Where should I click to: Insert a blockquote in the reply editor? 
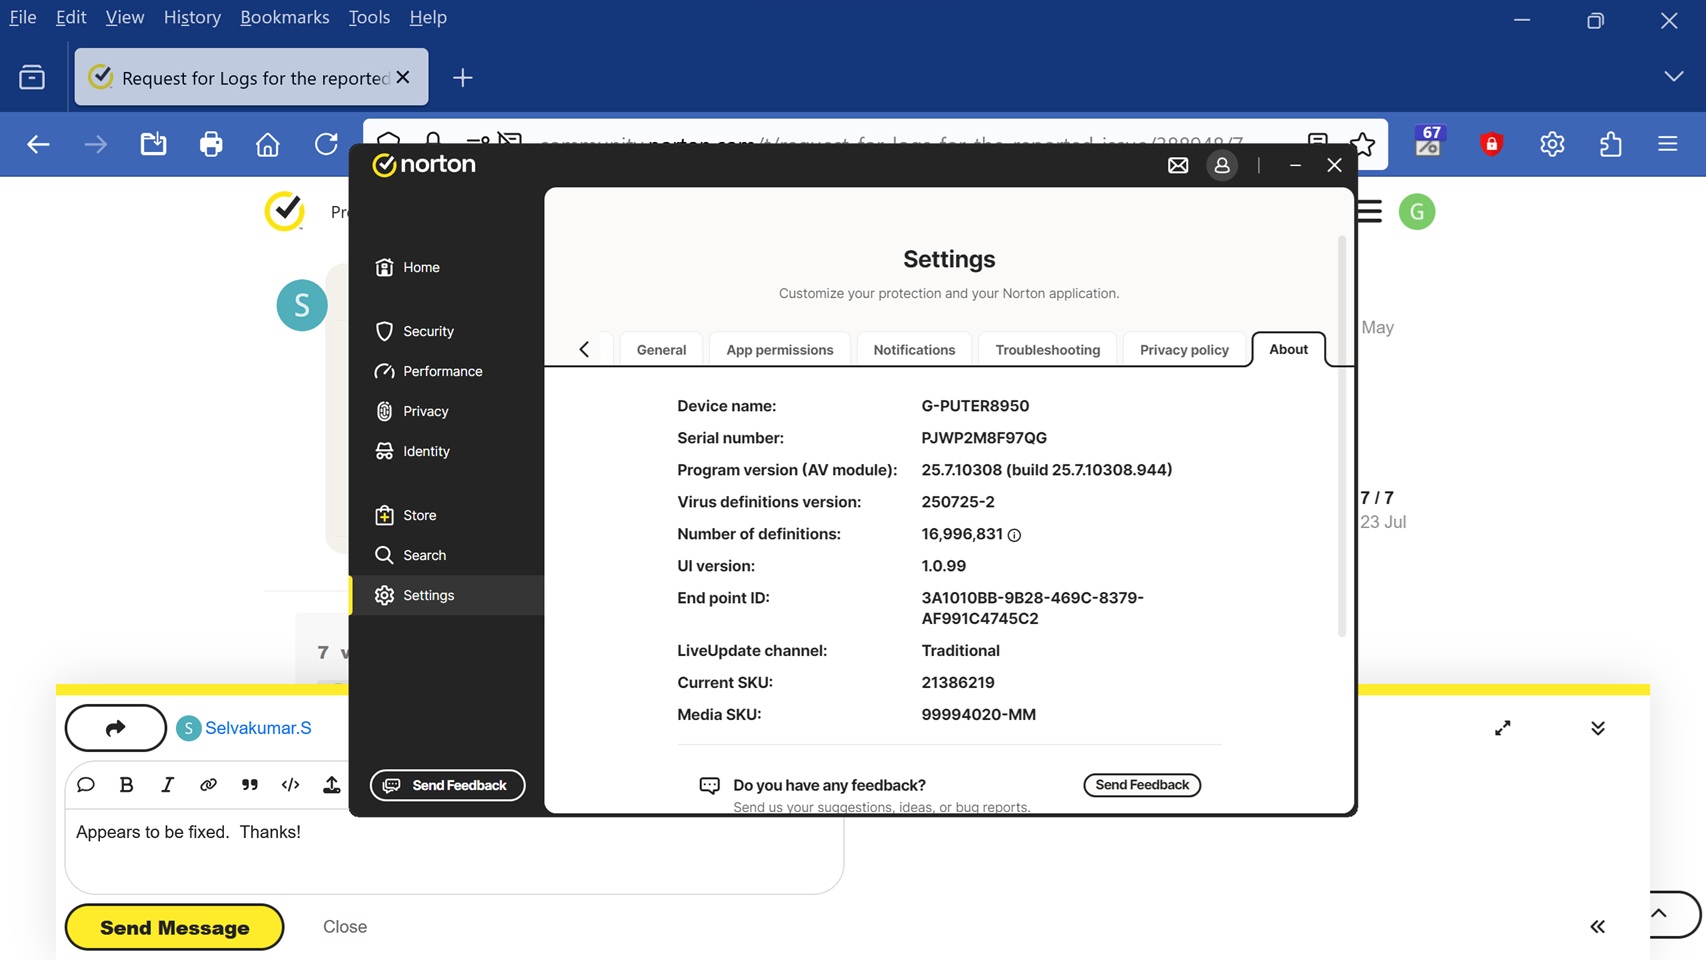point(250,785)
